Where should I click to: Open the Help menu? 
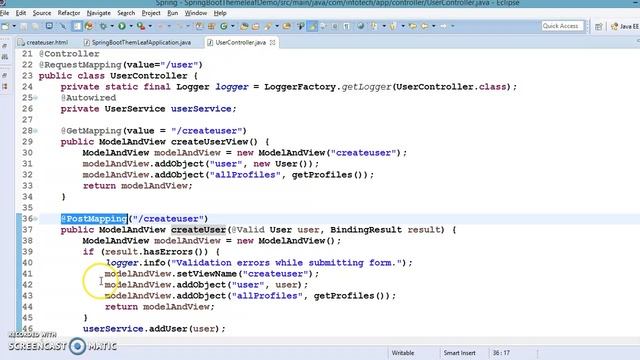point(220,13)
